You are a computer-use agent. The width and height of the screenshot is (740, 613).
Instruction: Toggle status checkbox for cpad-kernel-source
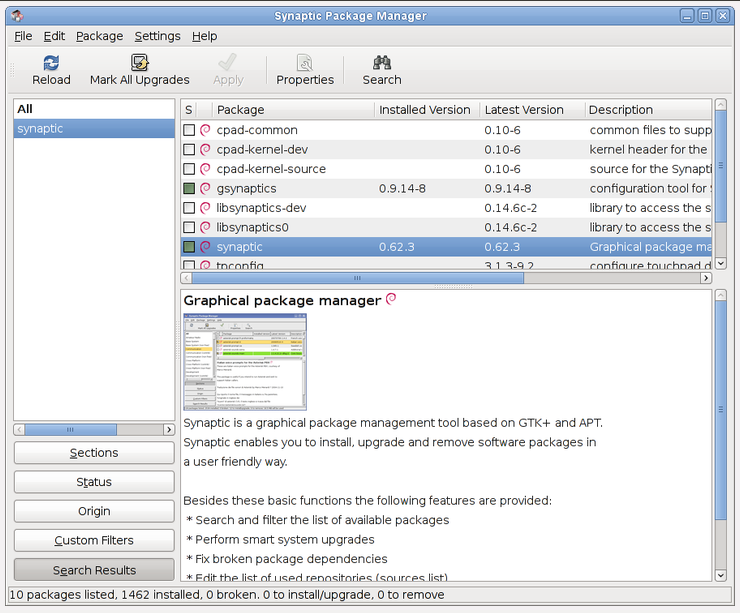(189, 169)
